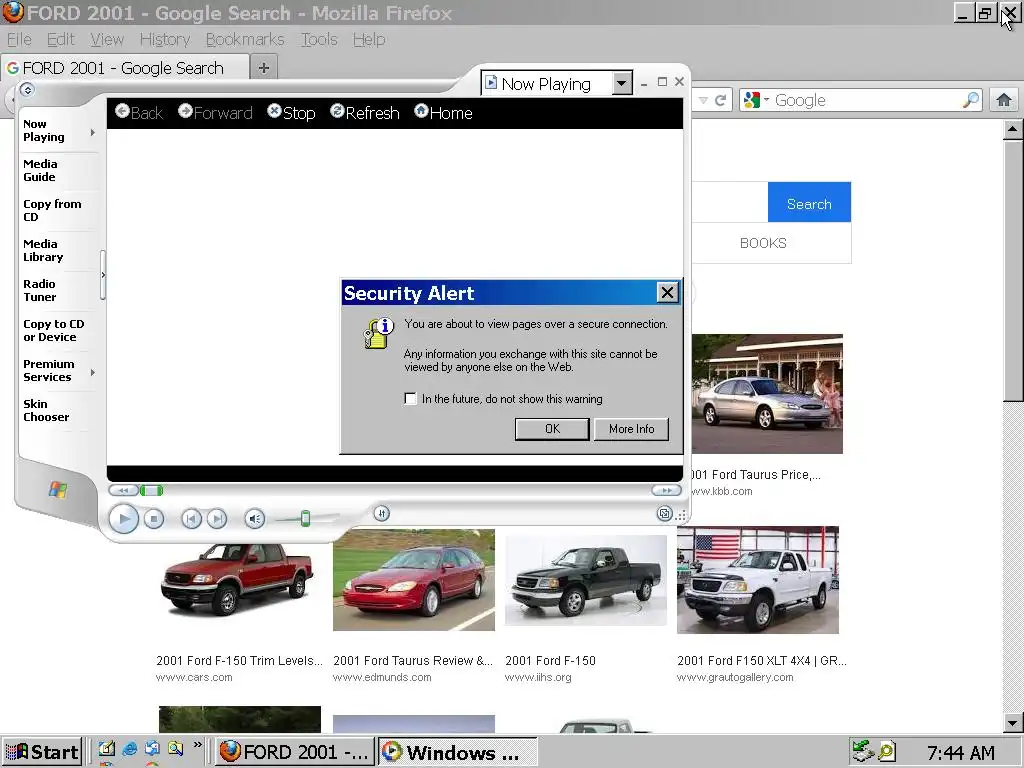Click the Next track button
This screenshot has width=1024, height=768.
tap(217, 519)
